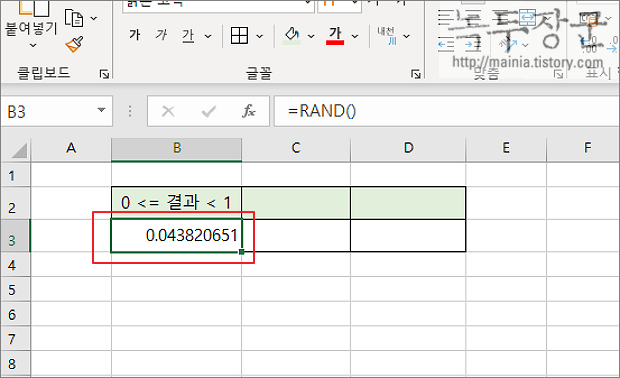Open the font color dropdown arrow

coord(355,36)
